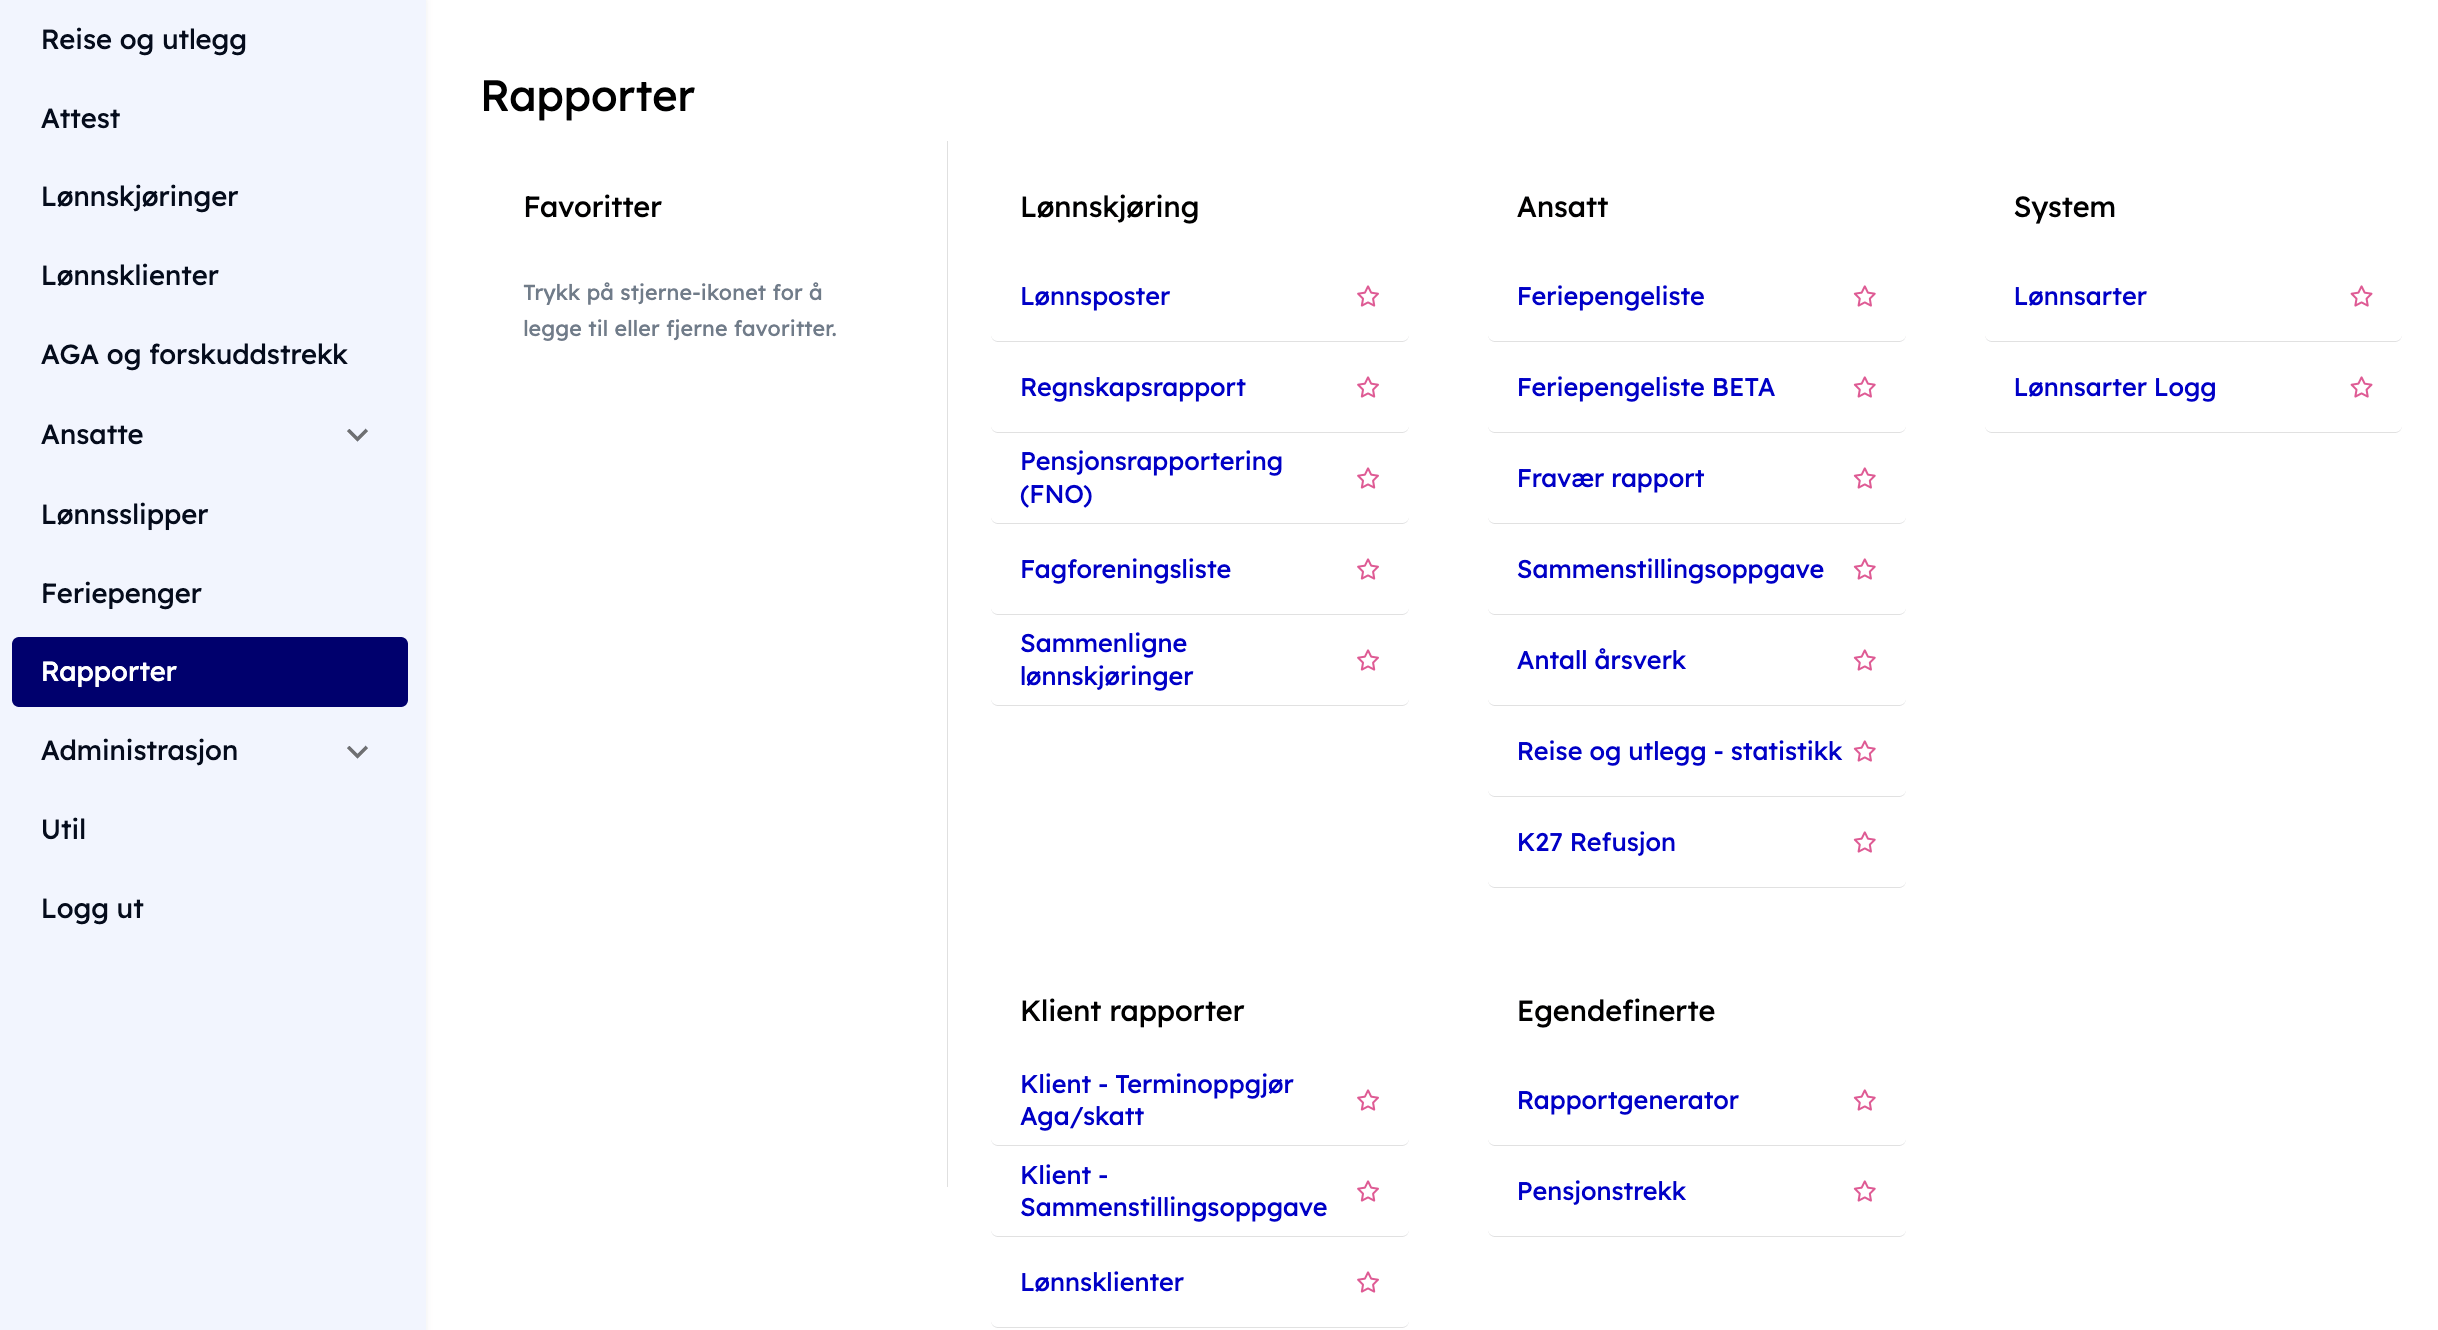
Task: Expand the Ansatte sidebar menu chevron
Action: pos(357,435)
